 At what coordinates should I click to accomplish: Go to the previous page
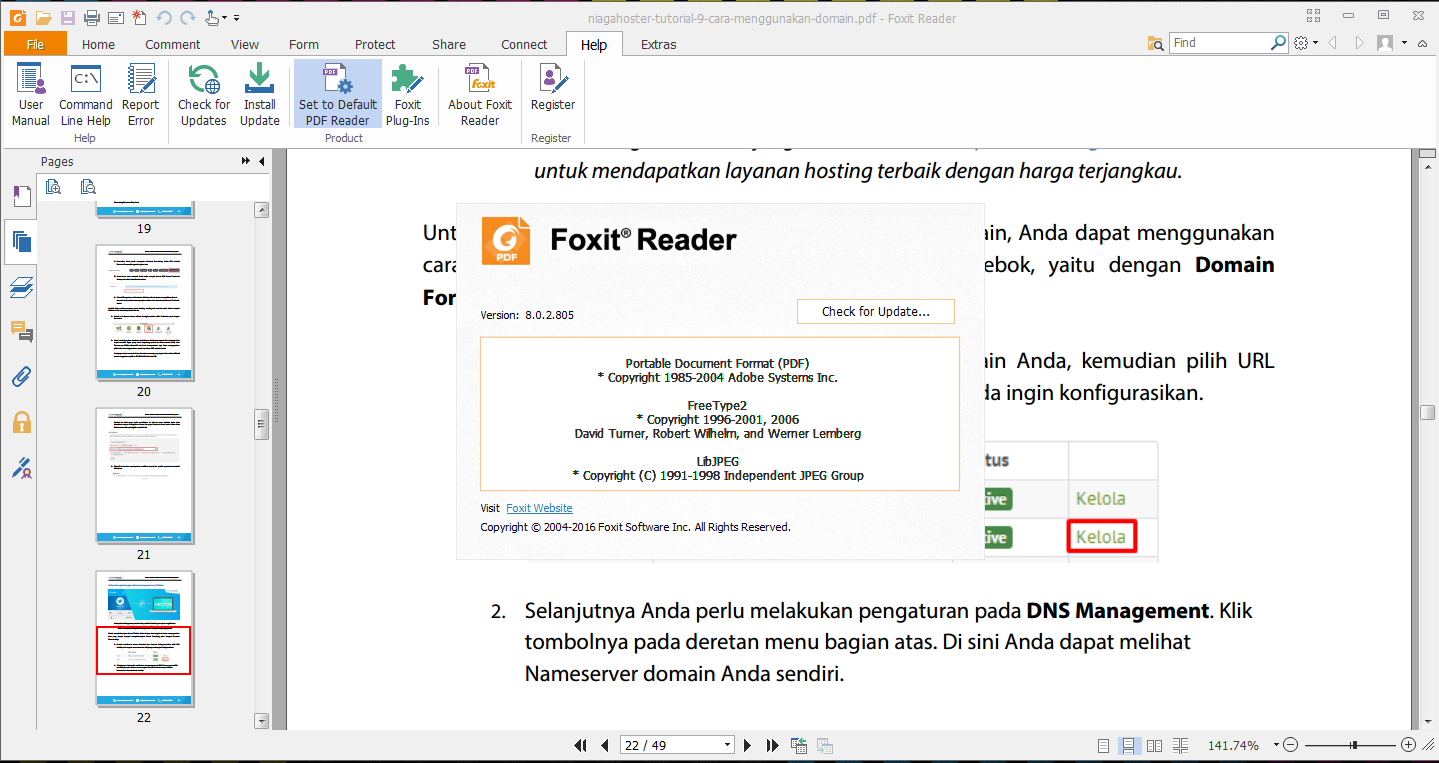(604, 745)
